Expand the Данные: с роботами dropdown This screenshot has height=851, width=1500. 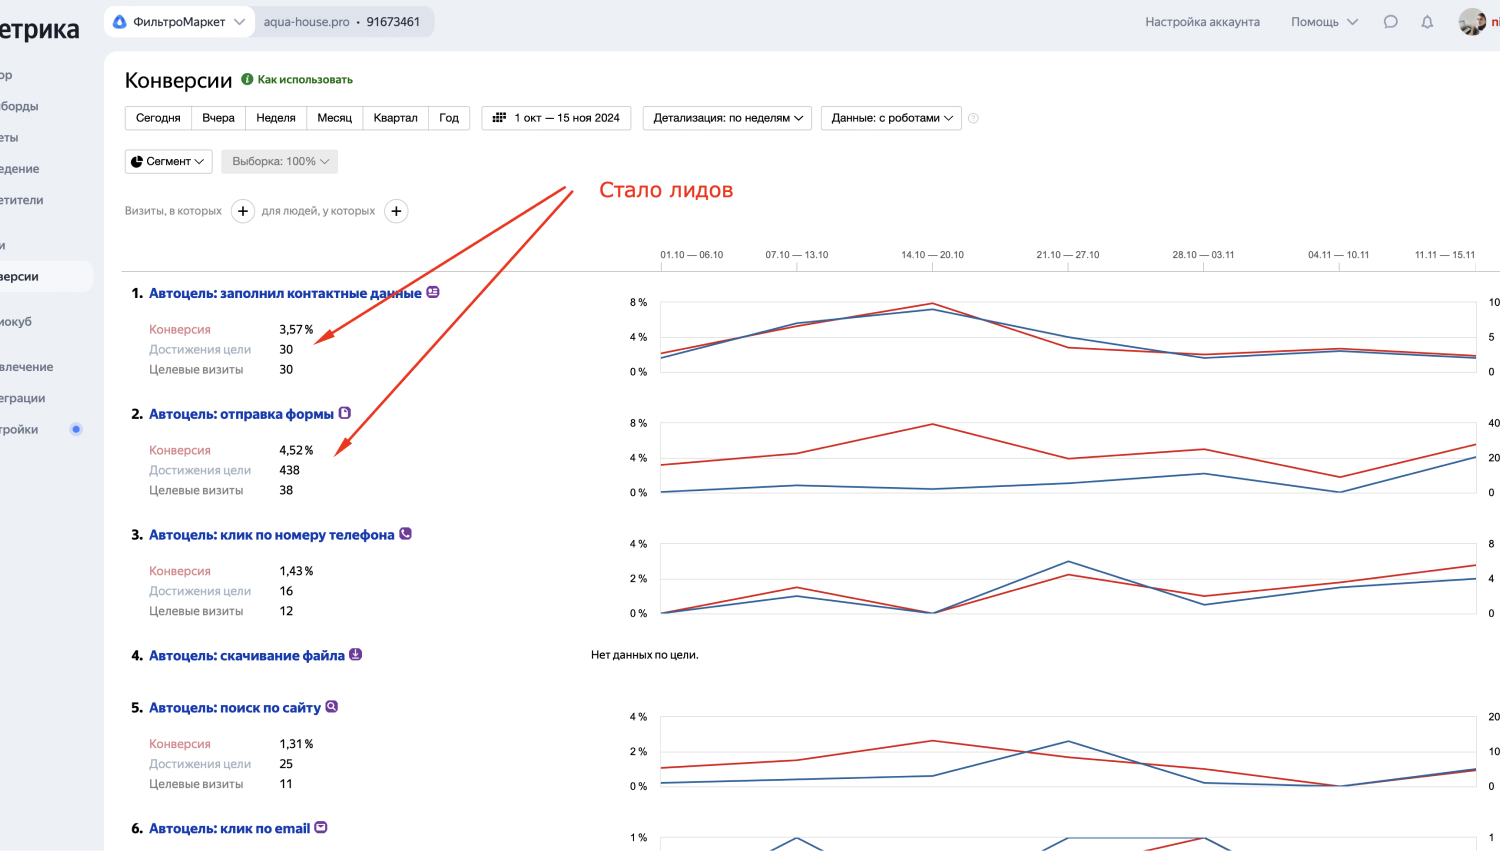point(892,118)
